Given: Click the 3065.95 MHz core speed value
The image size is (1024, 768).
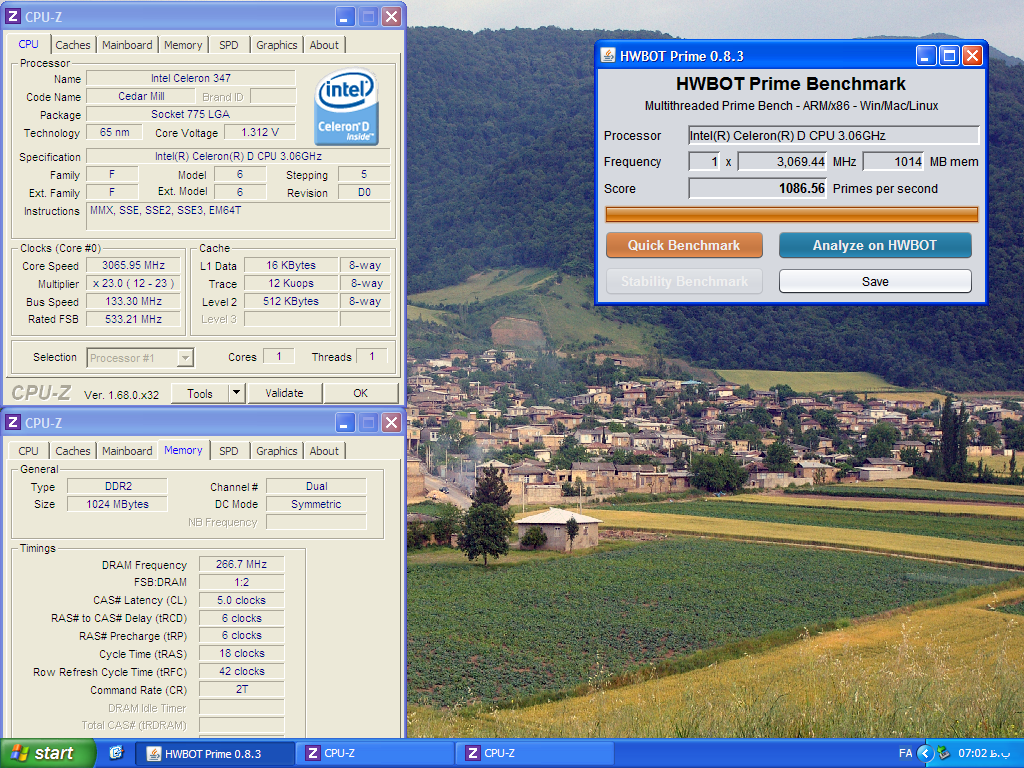Looking at the screenshot, I should (x=133, y=265).
